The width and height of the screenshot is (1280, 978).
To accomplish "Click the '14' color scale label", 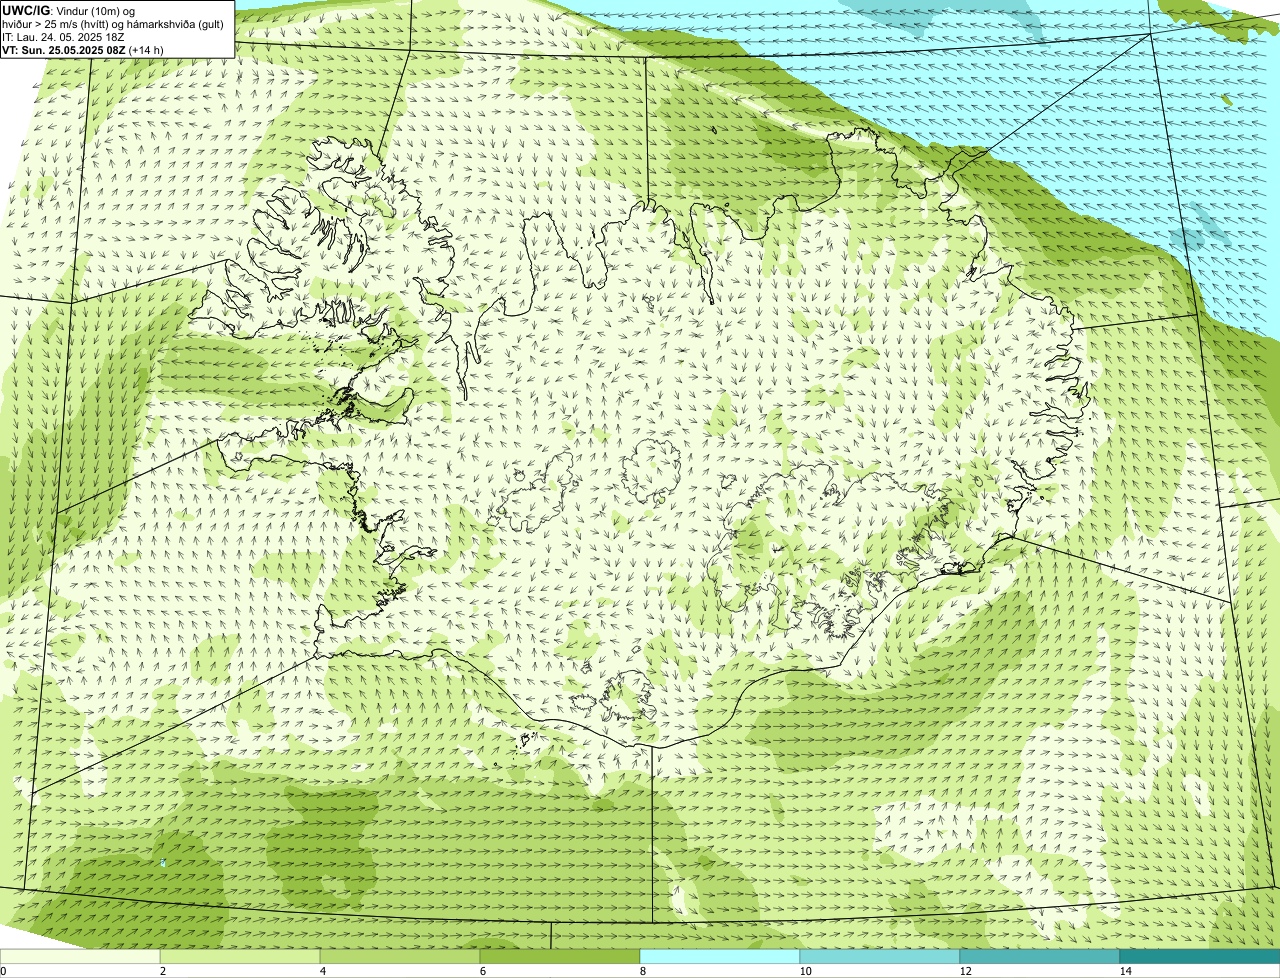I will click(1125, 971).
